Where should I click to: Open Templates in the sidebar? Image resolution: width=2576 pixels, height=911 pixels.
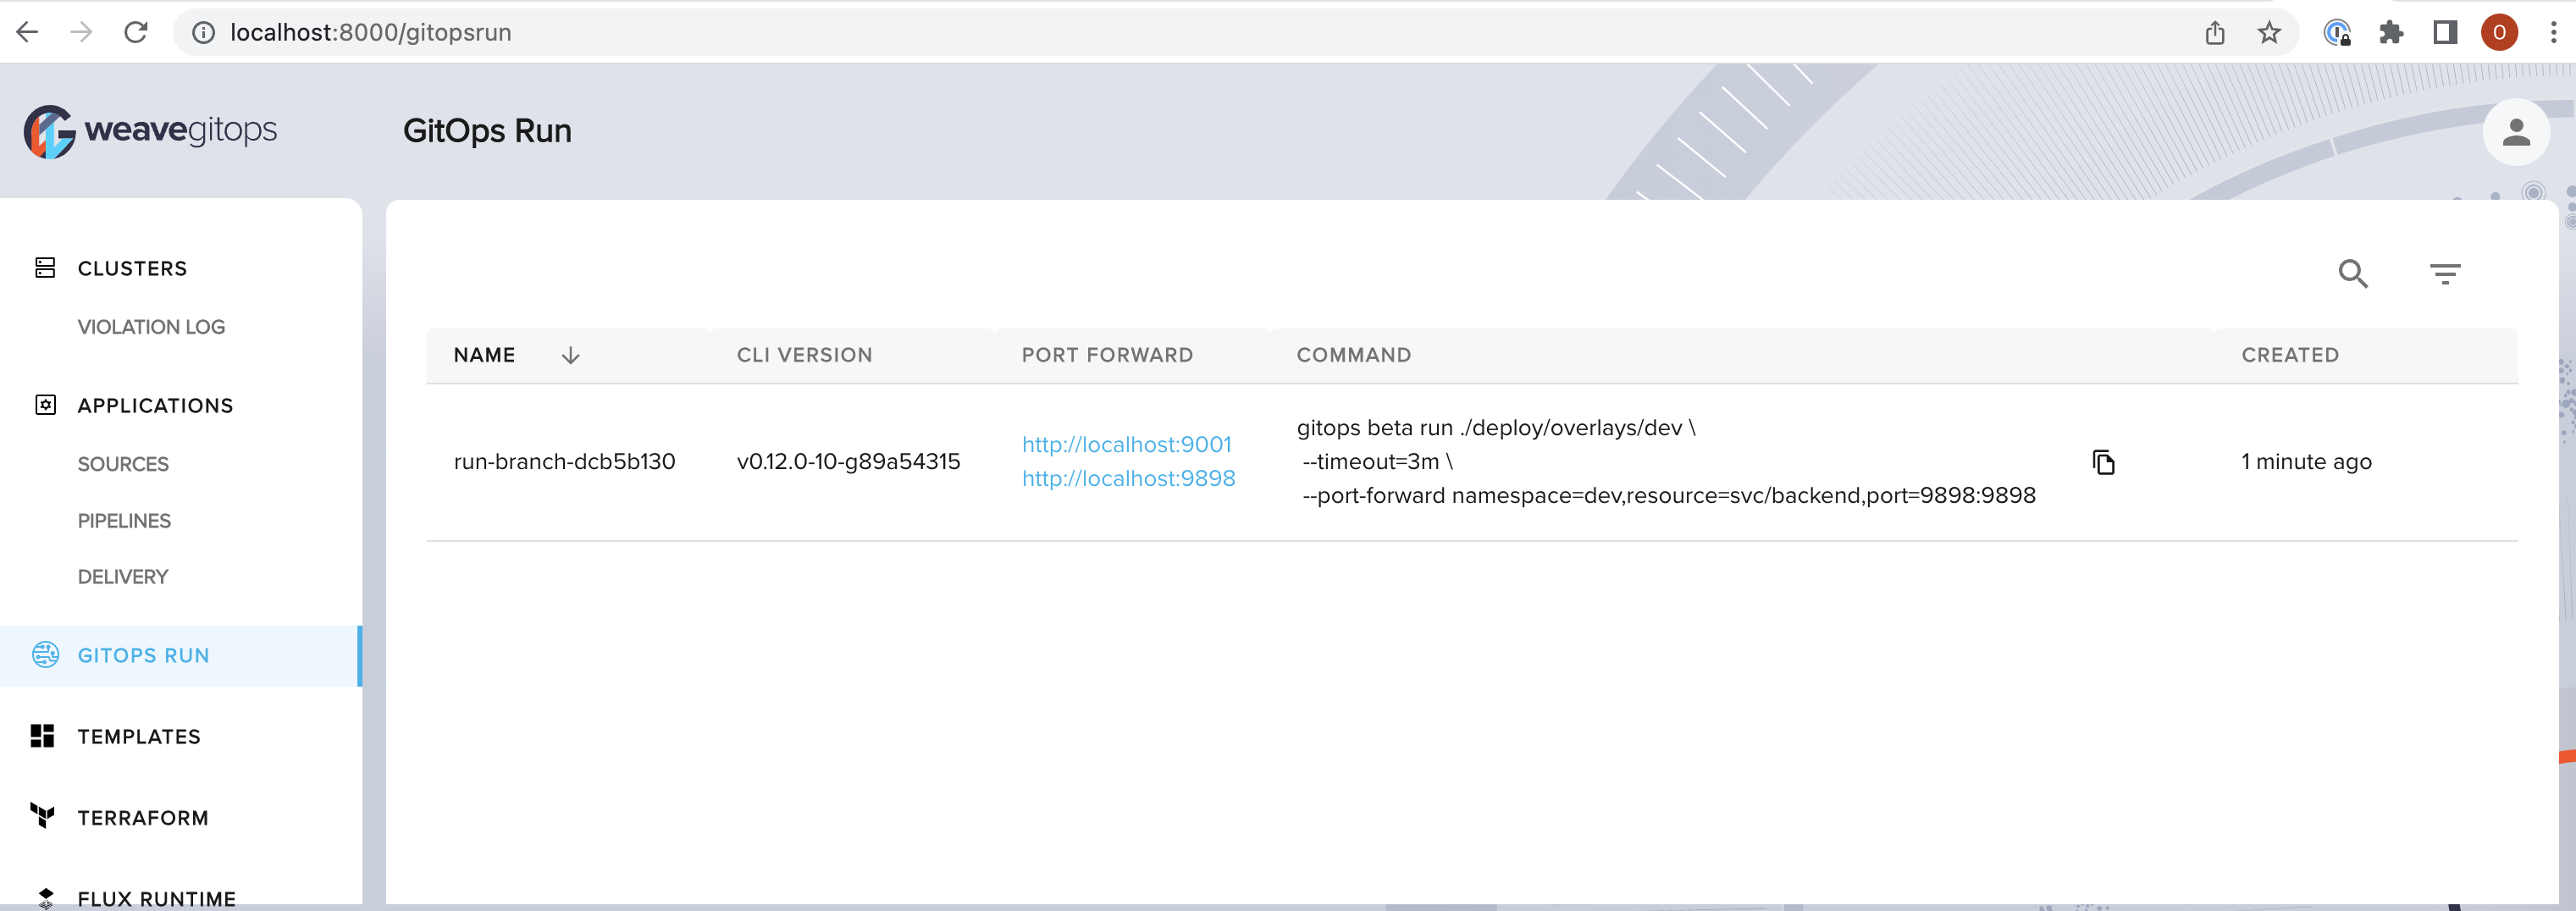coord(139,736)
